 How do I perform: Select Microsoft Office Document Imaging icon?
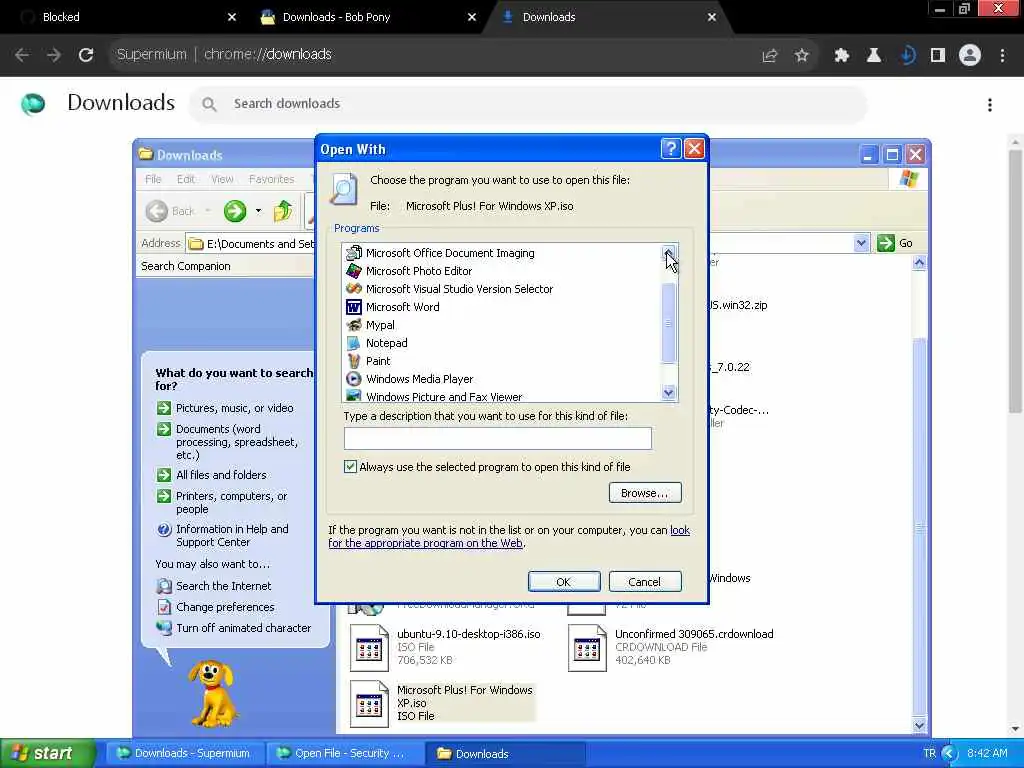(353, 253)
